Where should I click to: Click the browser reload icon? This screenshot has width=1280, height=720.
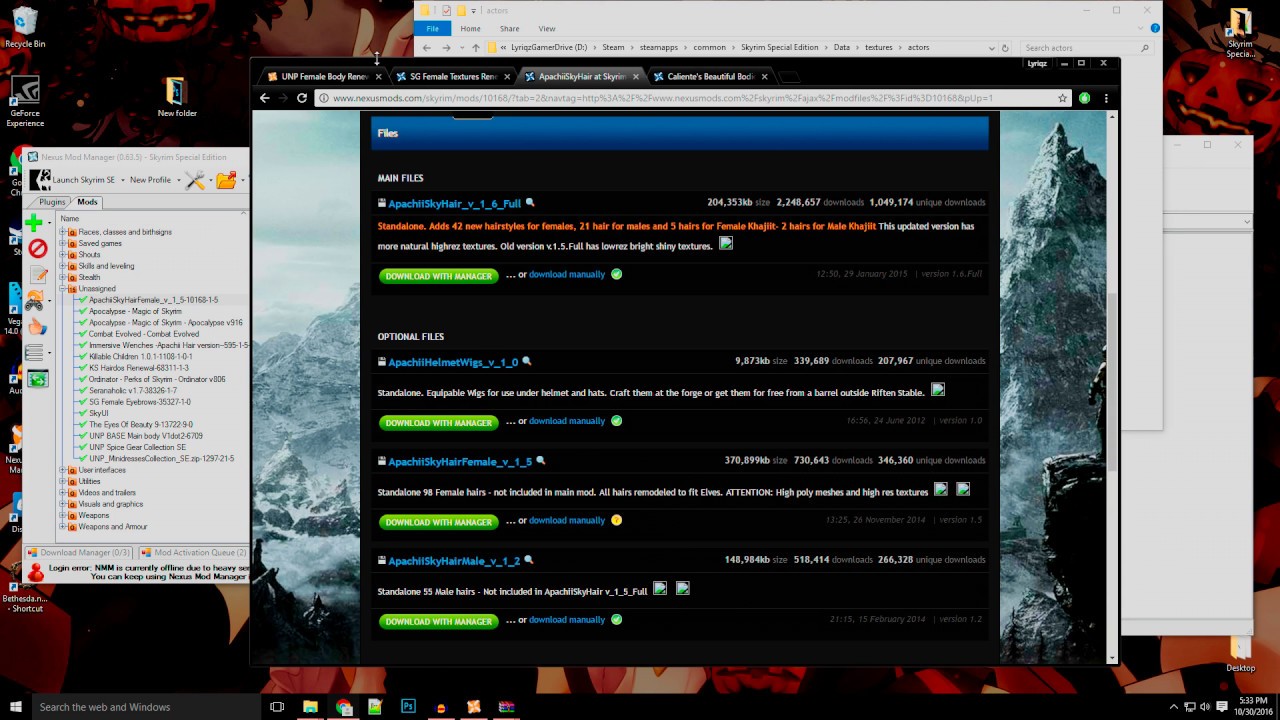[x=302, y=98]
